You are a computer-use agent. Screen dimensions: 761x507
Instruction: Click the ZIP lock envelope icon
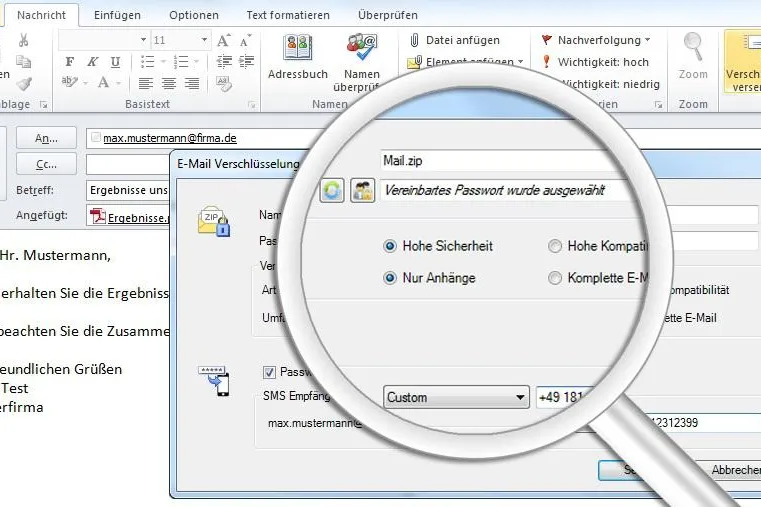(214, 221)
